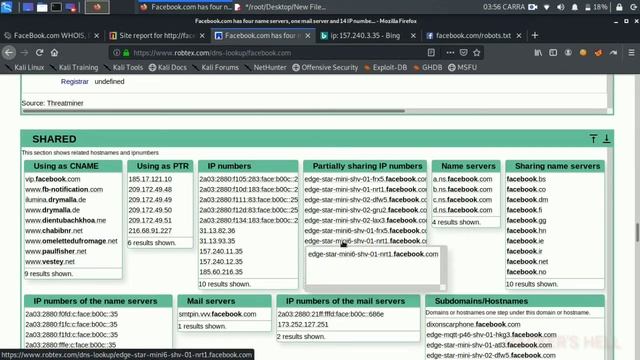Screen dimensions: 640x360
Task: Open www.fb-notification.com link
Action: [x=64, y=189]
